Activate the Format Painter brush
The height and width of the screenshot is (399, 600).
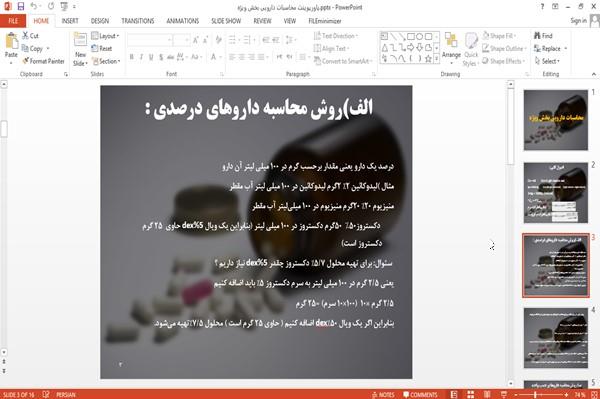click(43, 61)
